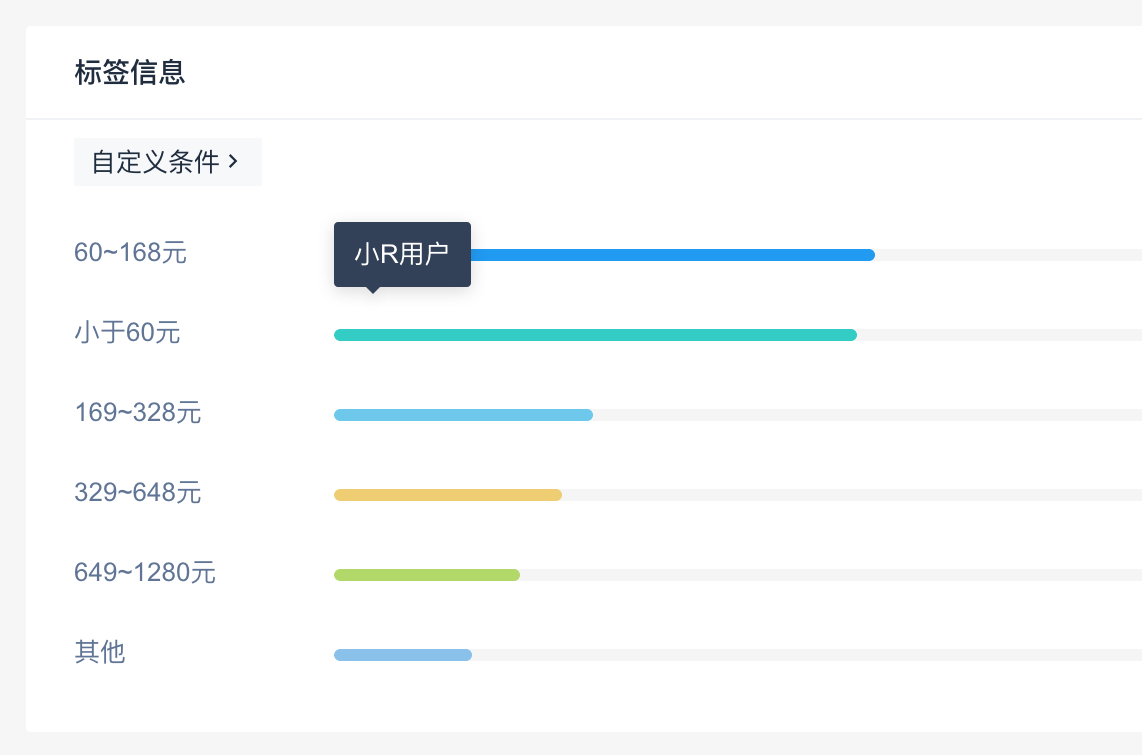The width and height of the screenshot is (1142, 755).
Task: Click the chevron arrow beside 自定义条件
Action: [234, 161]
